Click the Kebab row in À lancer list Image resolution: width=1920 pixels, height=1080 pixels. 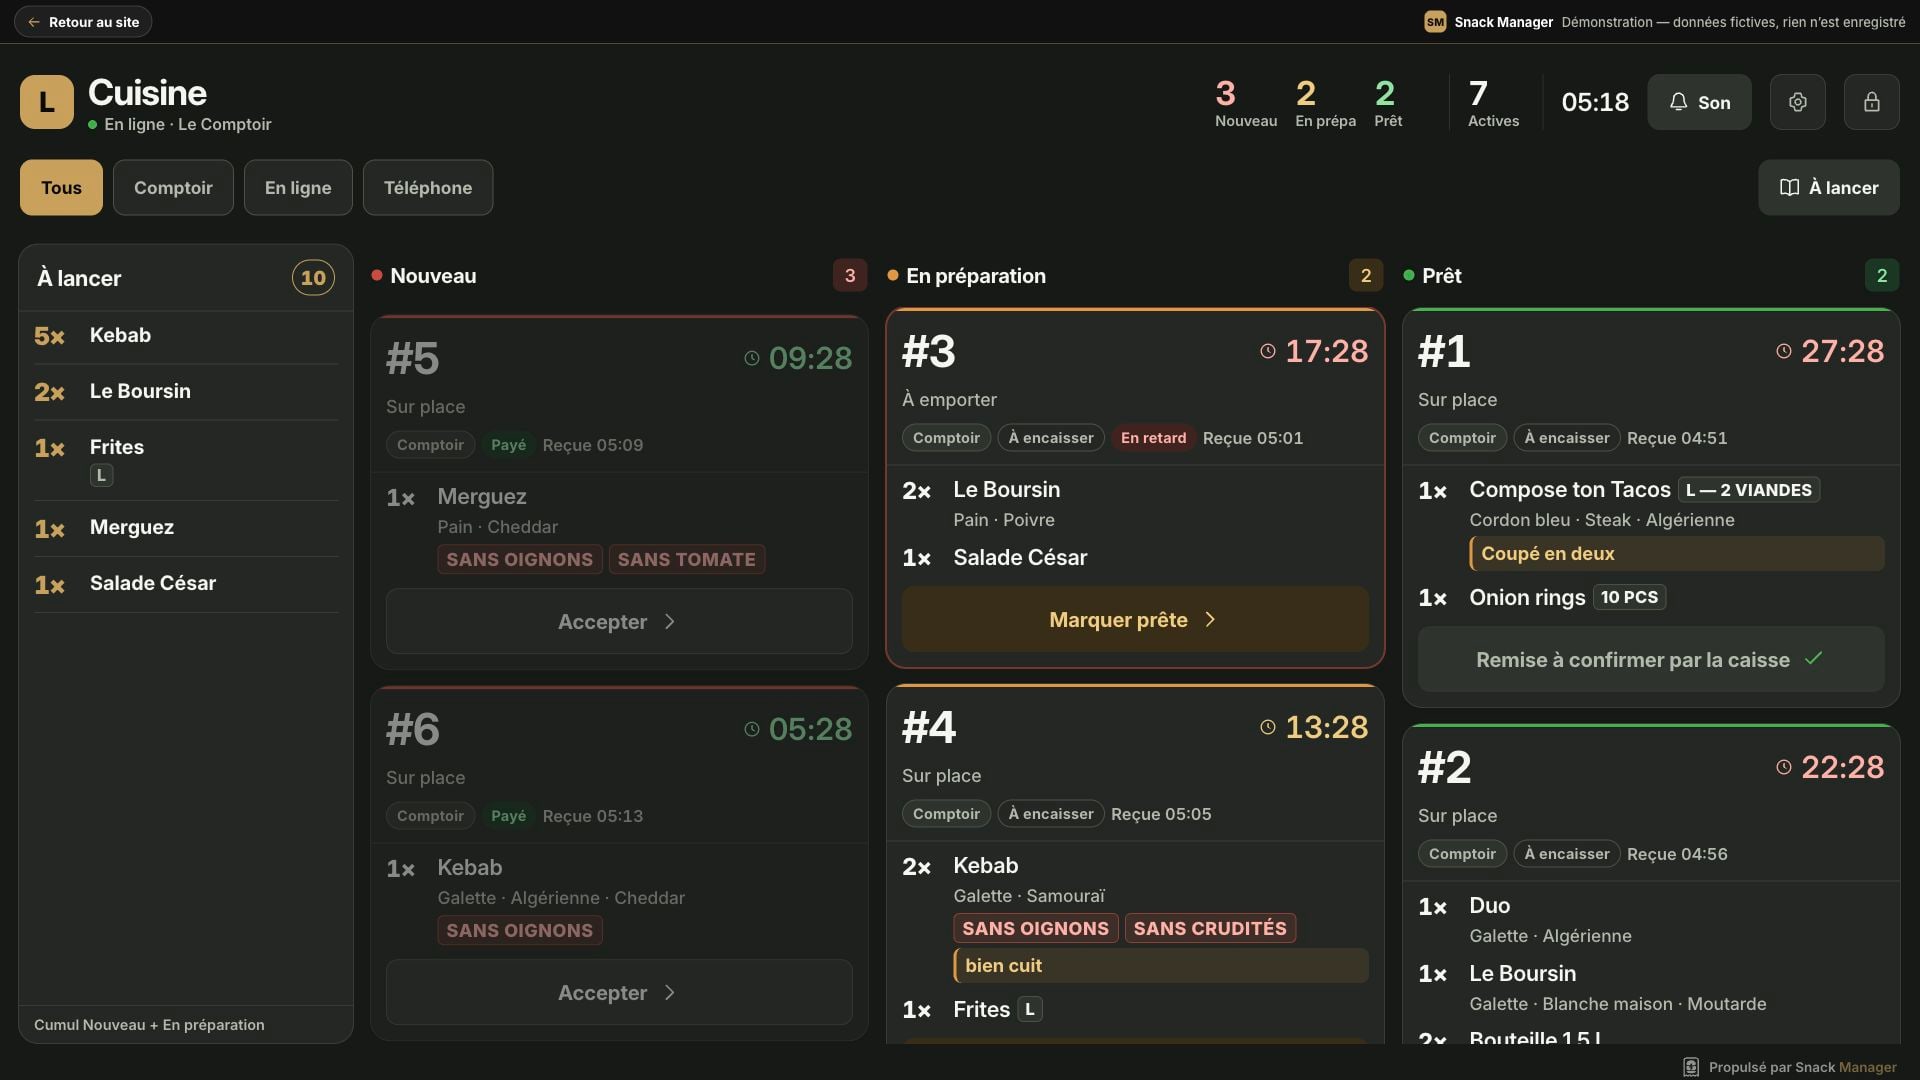pyautogui.click(x=186, y=336)
